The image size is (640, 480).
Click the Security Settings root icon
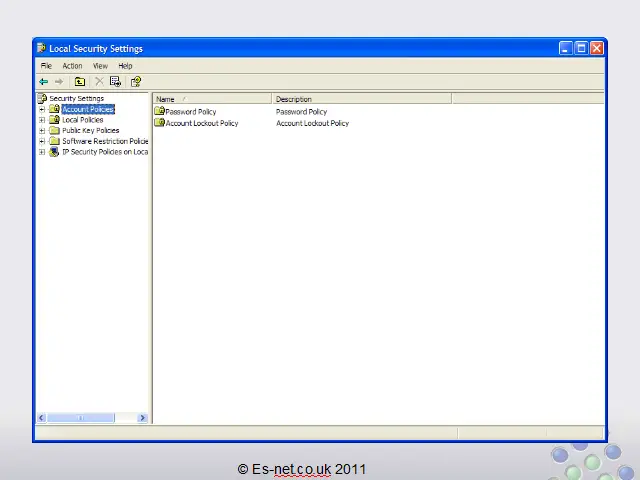tap(42, 98)
